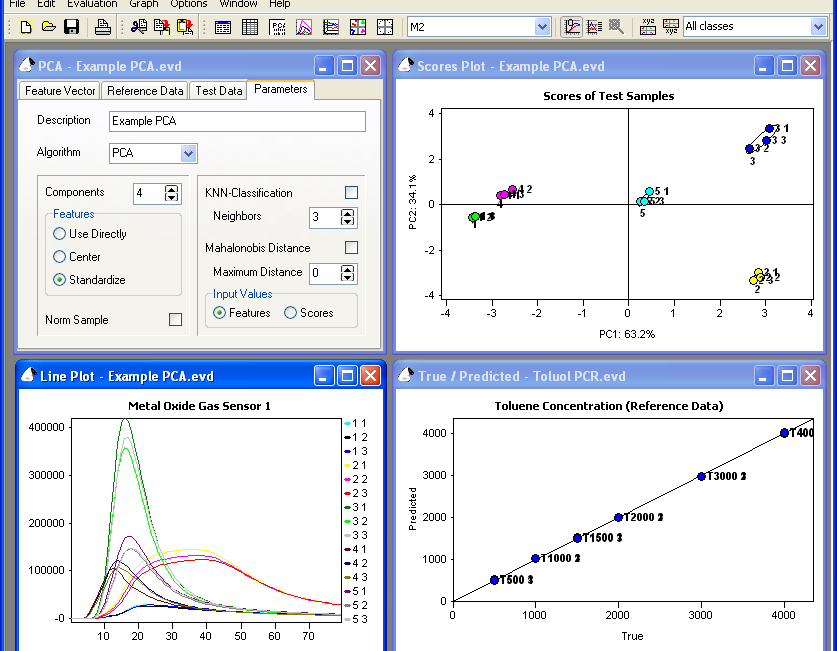837x651 pixels.
Task: Open a file with the folder icon
Action: pyautogui.click(x=49, y=27)
